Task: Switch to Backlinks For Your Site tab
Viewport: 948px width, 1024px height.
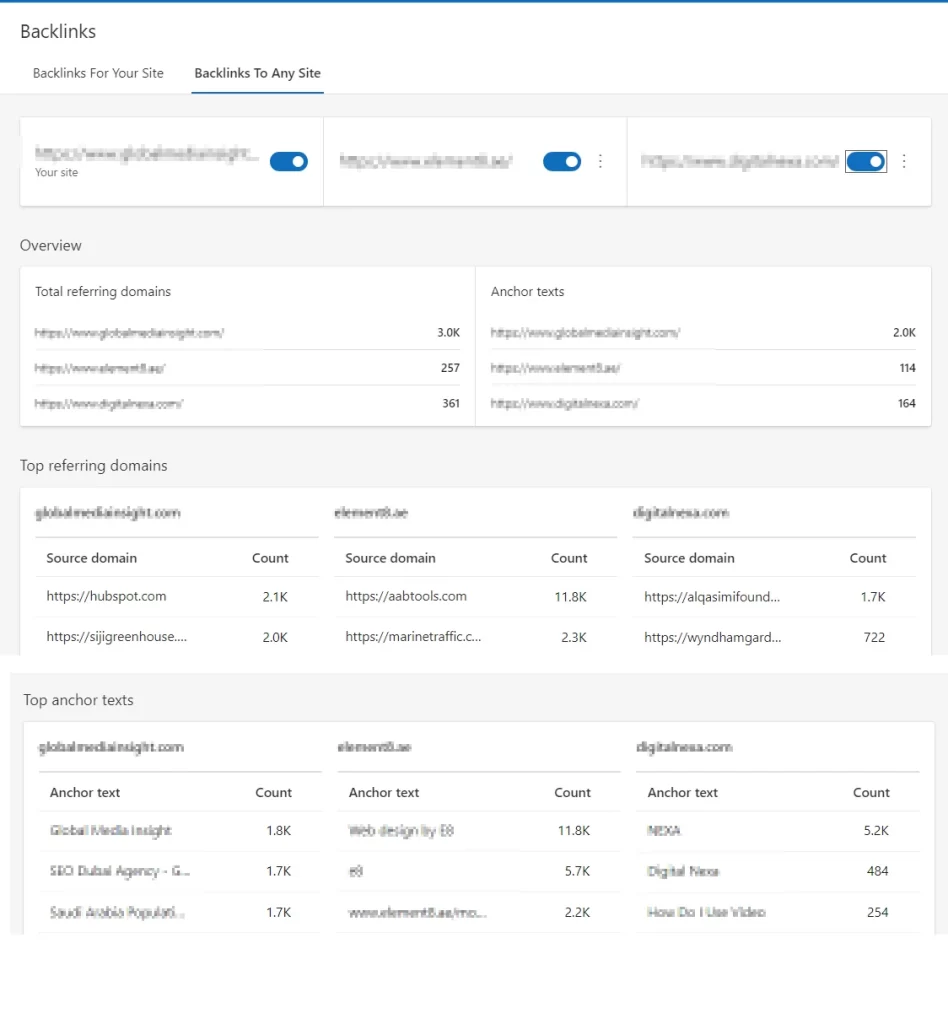Action: pyautogui.click(x=98, y=73)
